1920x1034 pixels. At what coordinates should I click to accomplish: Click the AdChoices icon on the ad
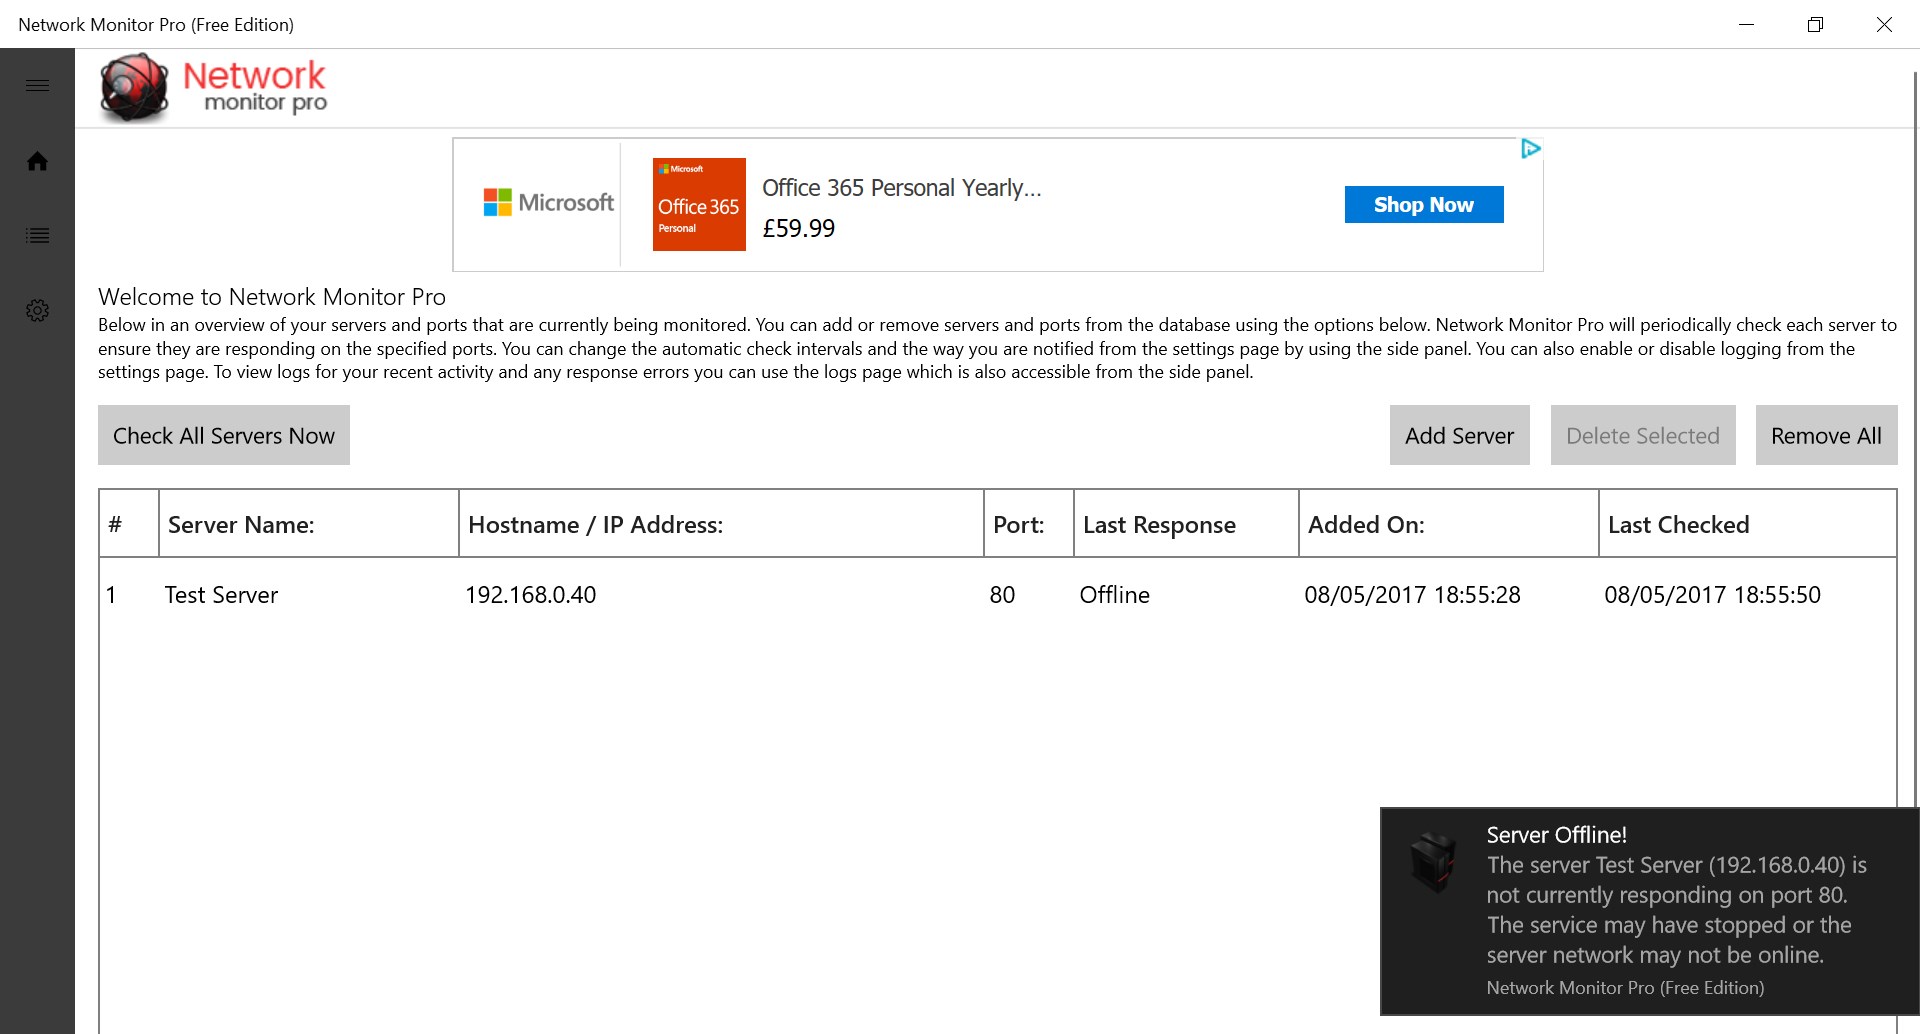pyautogui.click(x=1530, y=149)
